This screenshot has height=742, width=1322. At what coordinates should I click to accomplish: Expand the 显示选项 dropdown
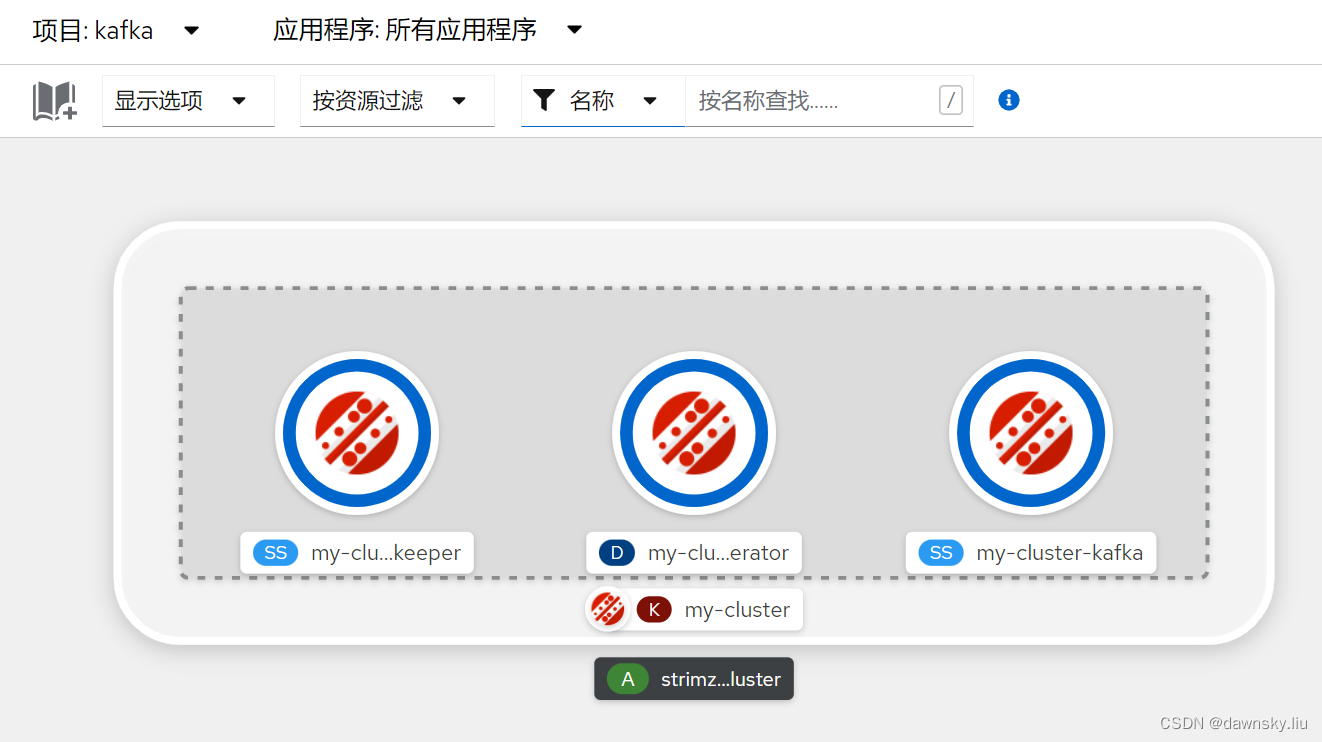pyautogui.click(x=188, y=101)
